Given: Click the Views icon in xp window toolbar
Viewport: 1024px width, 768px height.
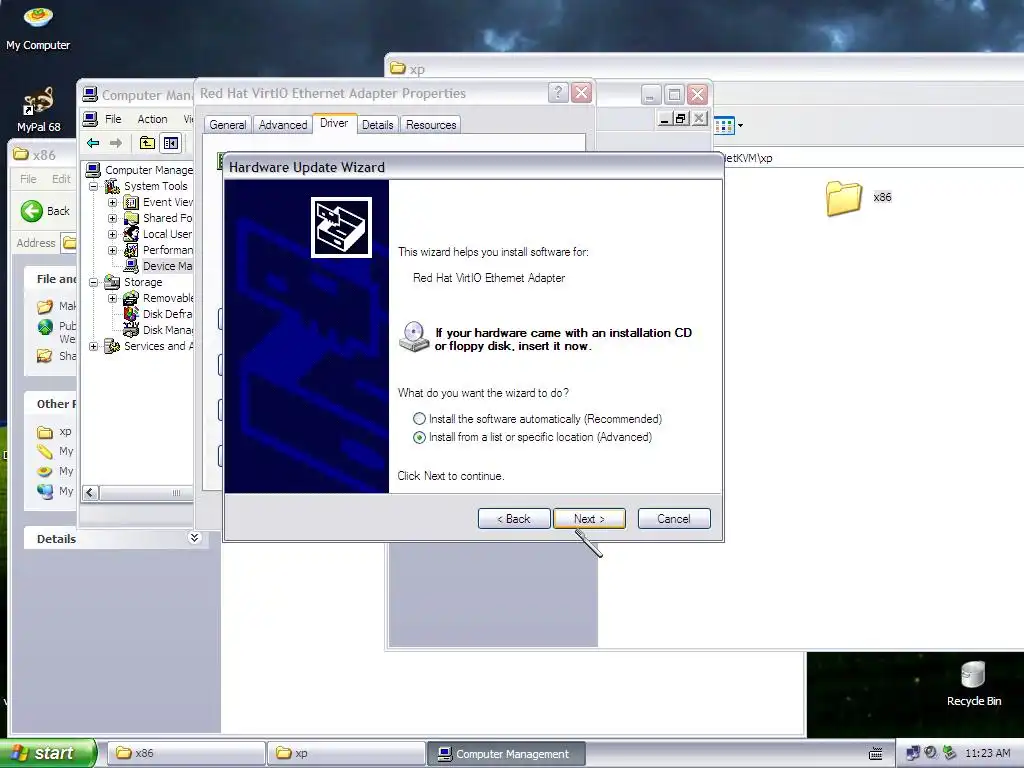Looking at the screenshot, I should click(724, 125).
